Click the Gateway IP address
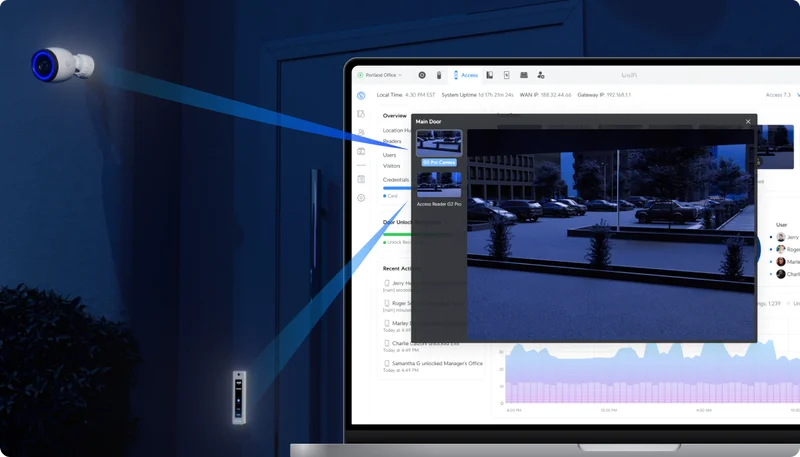 618,95
